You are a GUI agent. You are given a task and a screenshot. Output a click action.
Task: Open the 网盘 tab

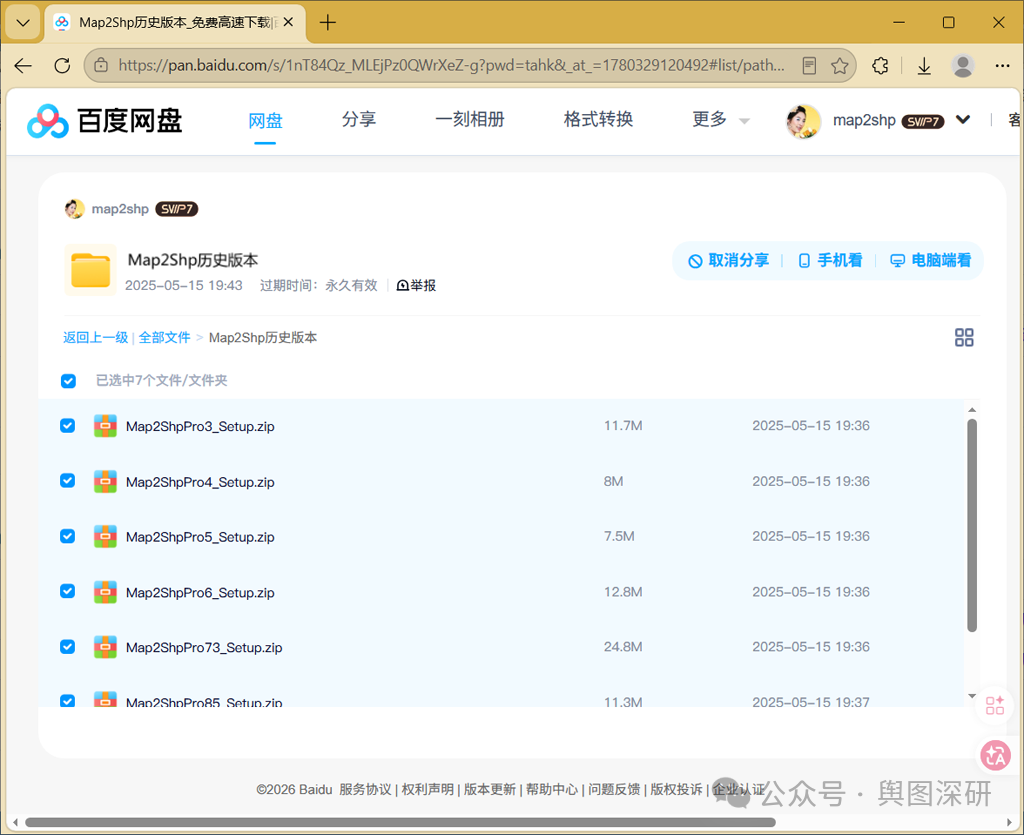(265, 121)
